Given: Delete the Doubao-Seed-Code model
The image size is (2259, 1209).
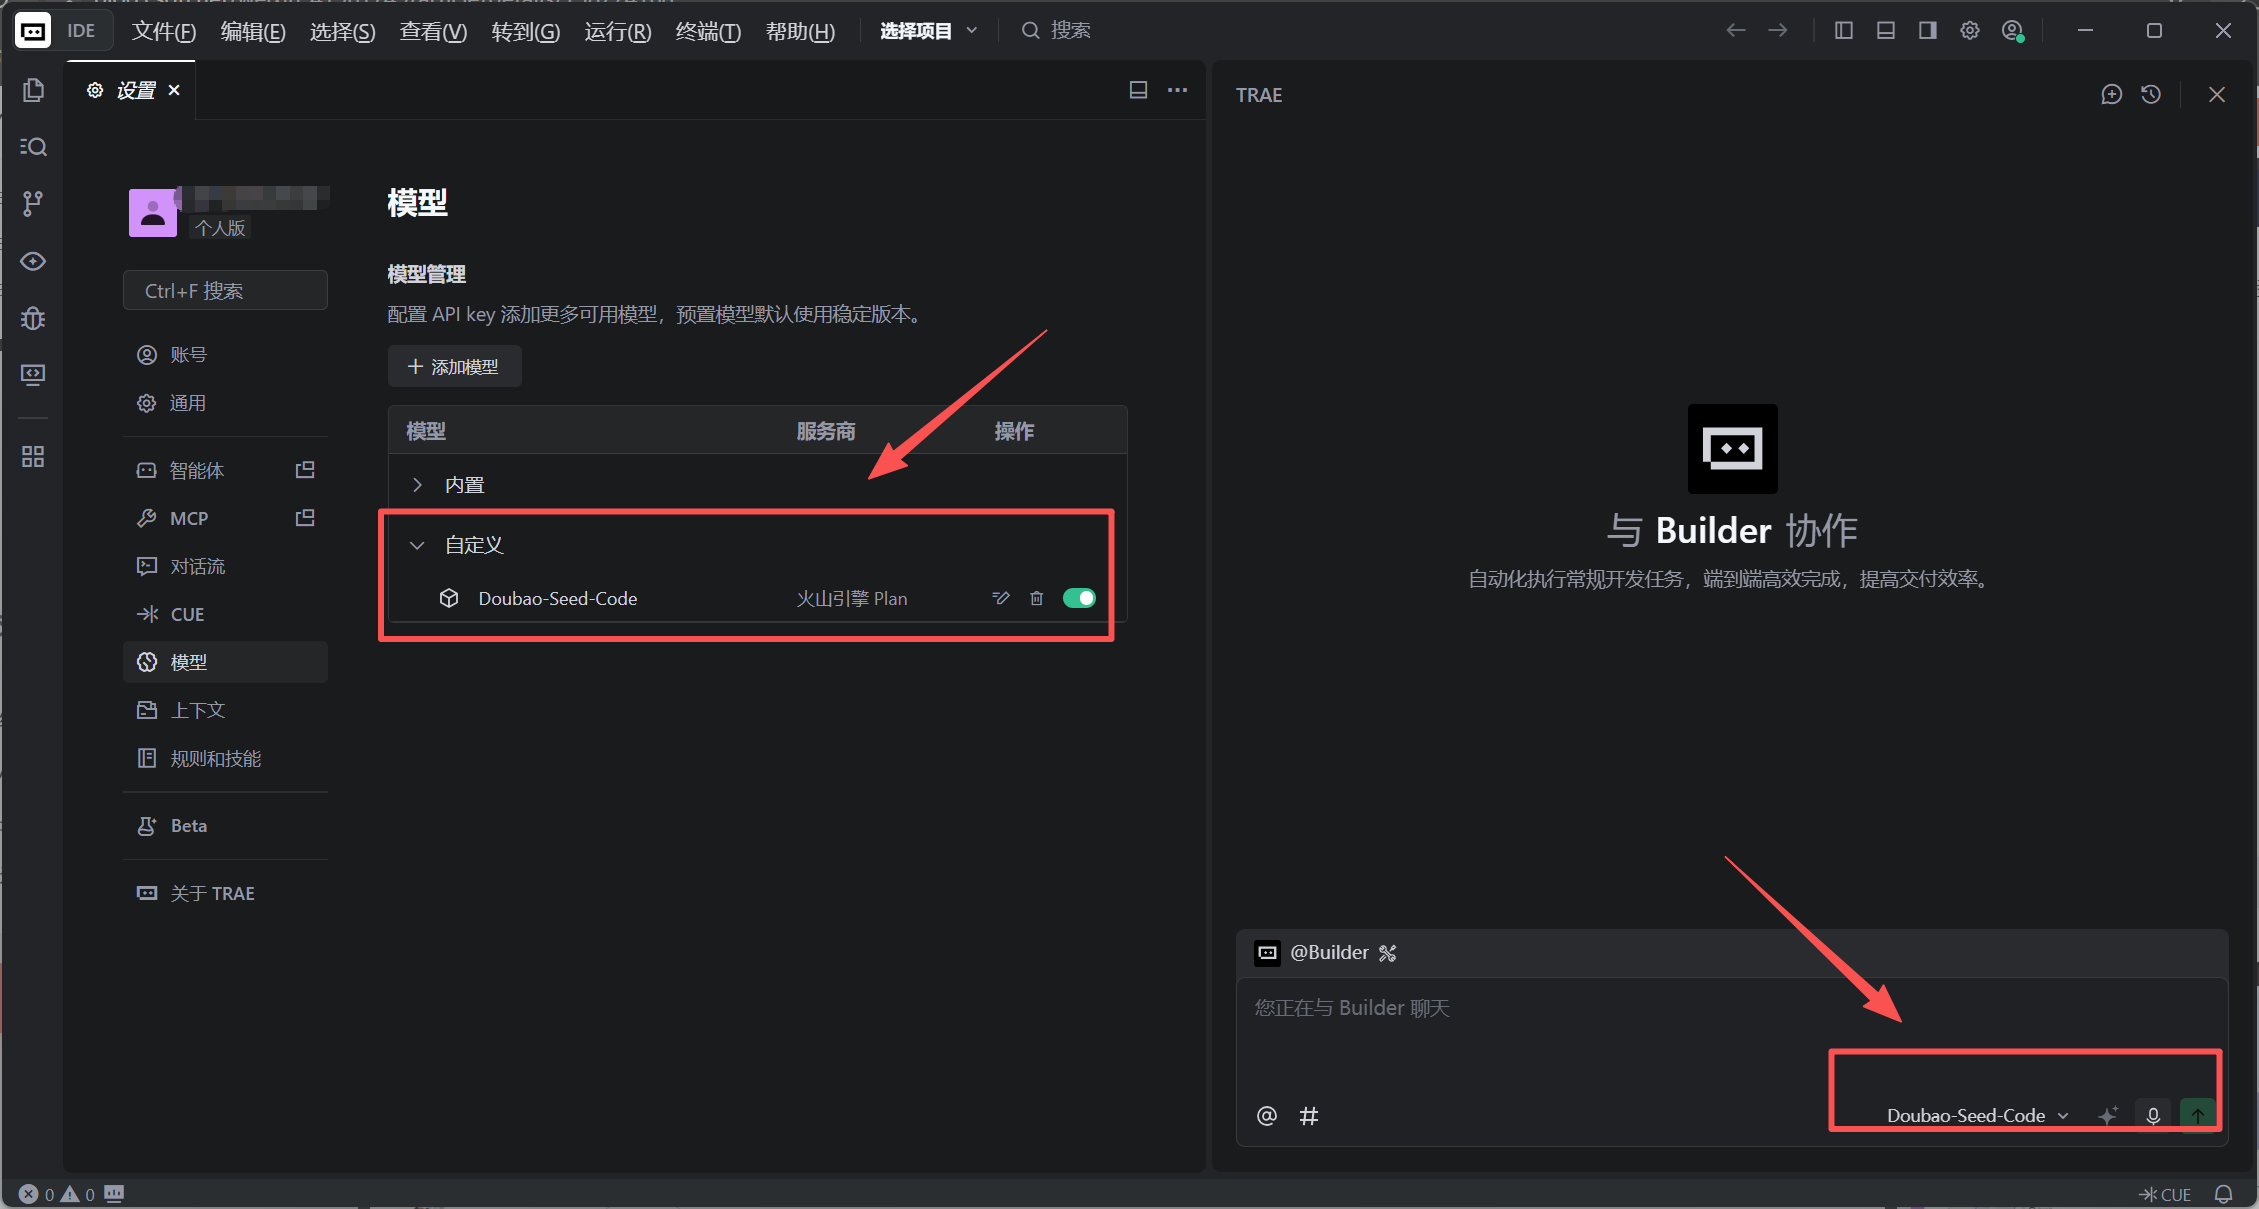Looking at the screenshot, I should [1037, 598].
